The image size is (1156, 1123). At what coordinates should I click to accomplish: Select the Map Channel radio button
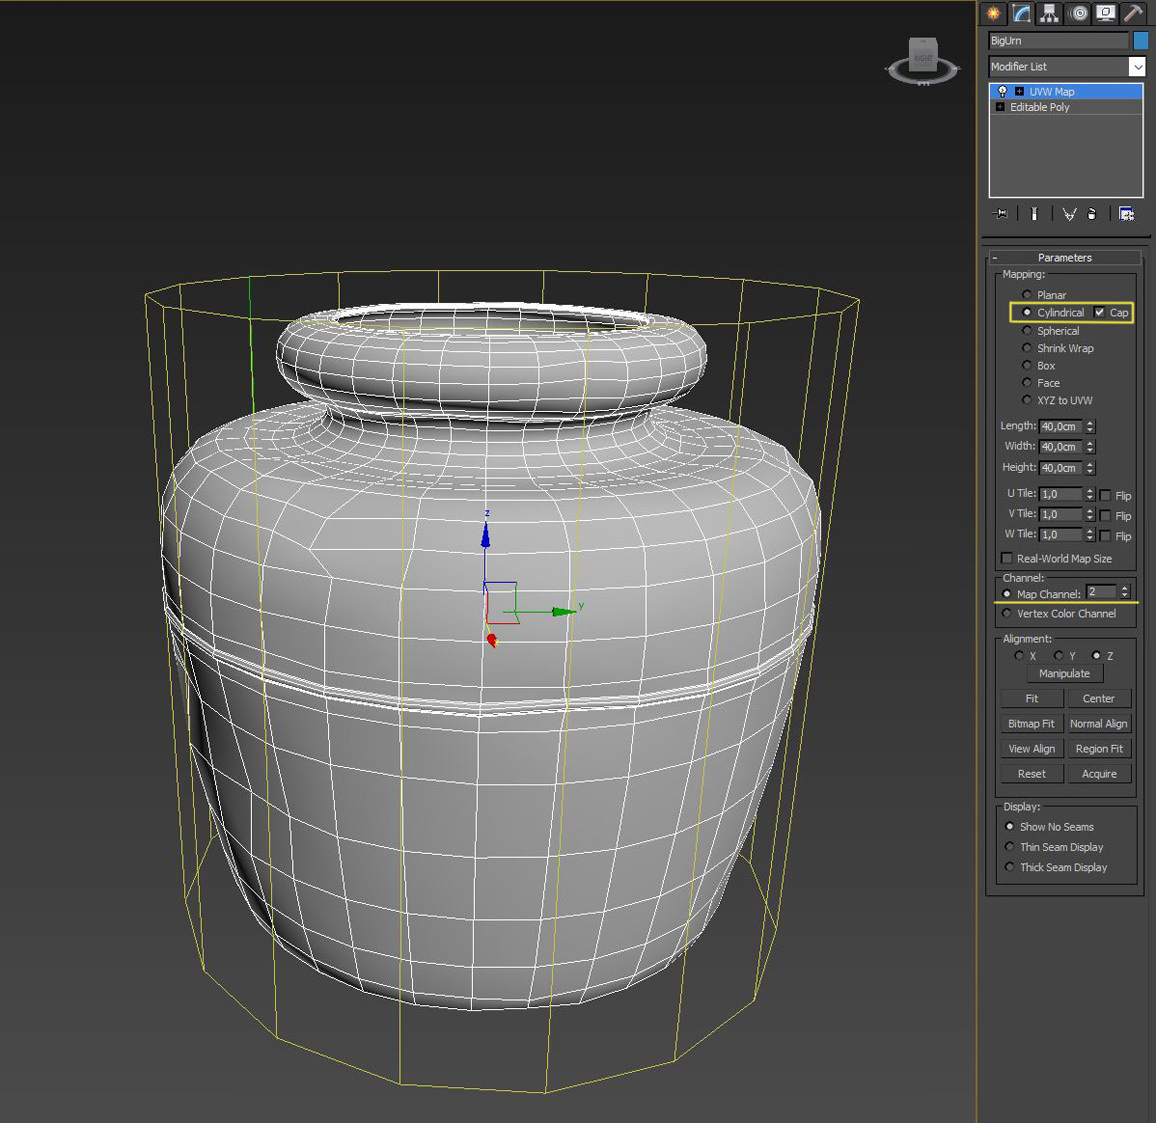1006,594
